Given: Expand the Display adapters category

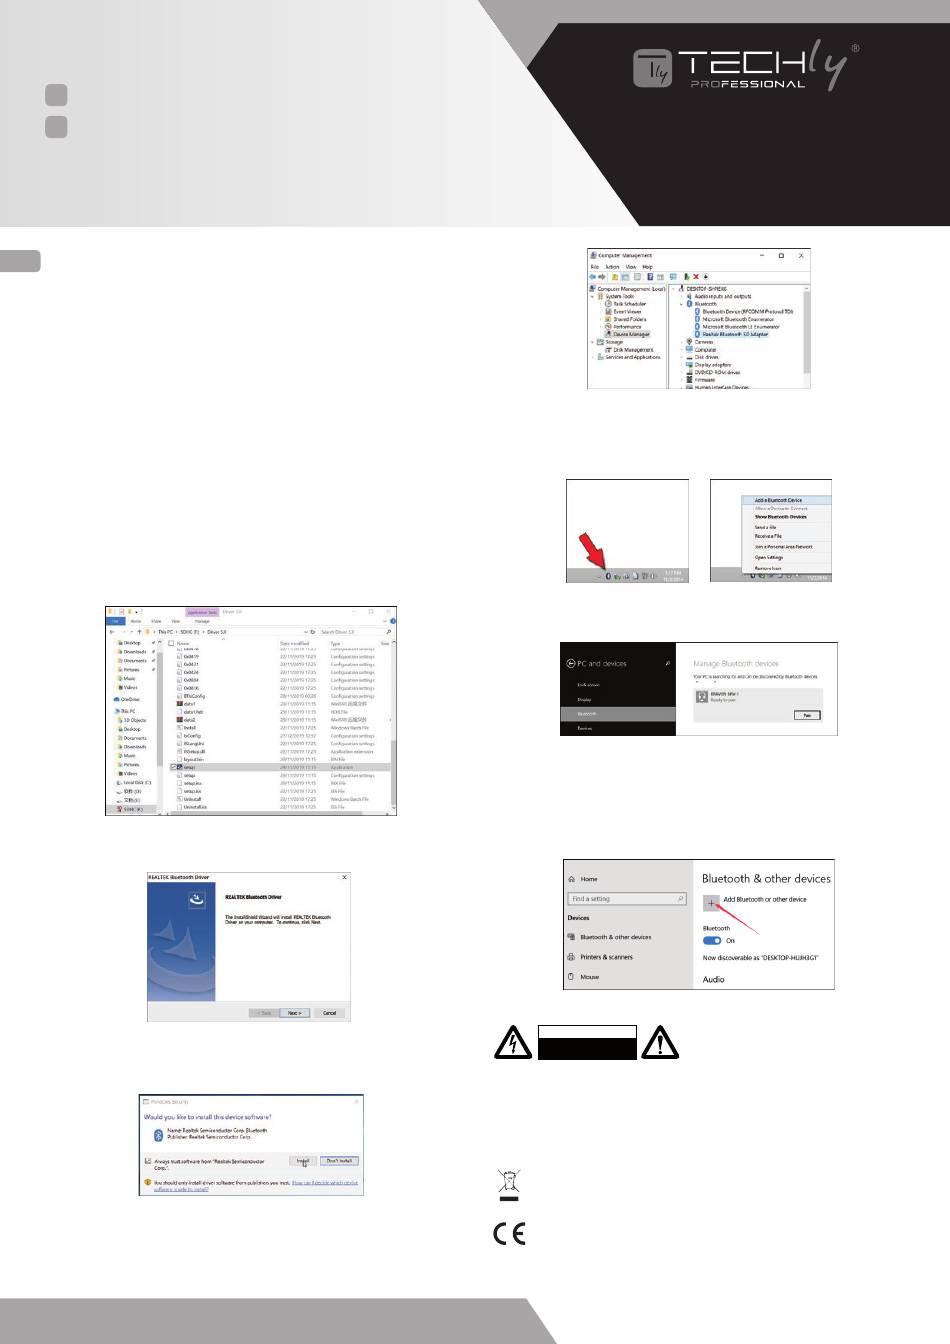Looking at the screenshot, I should (x=681, y=365).
